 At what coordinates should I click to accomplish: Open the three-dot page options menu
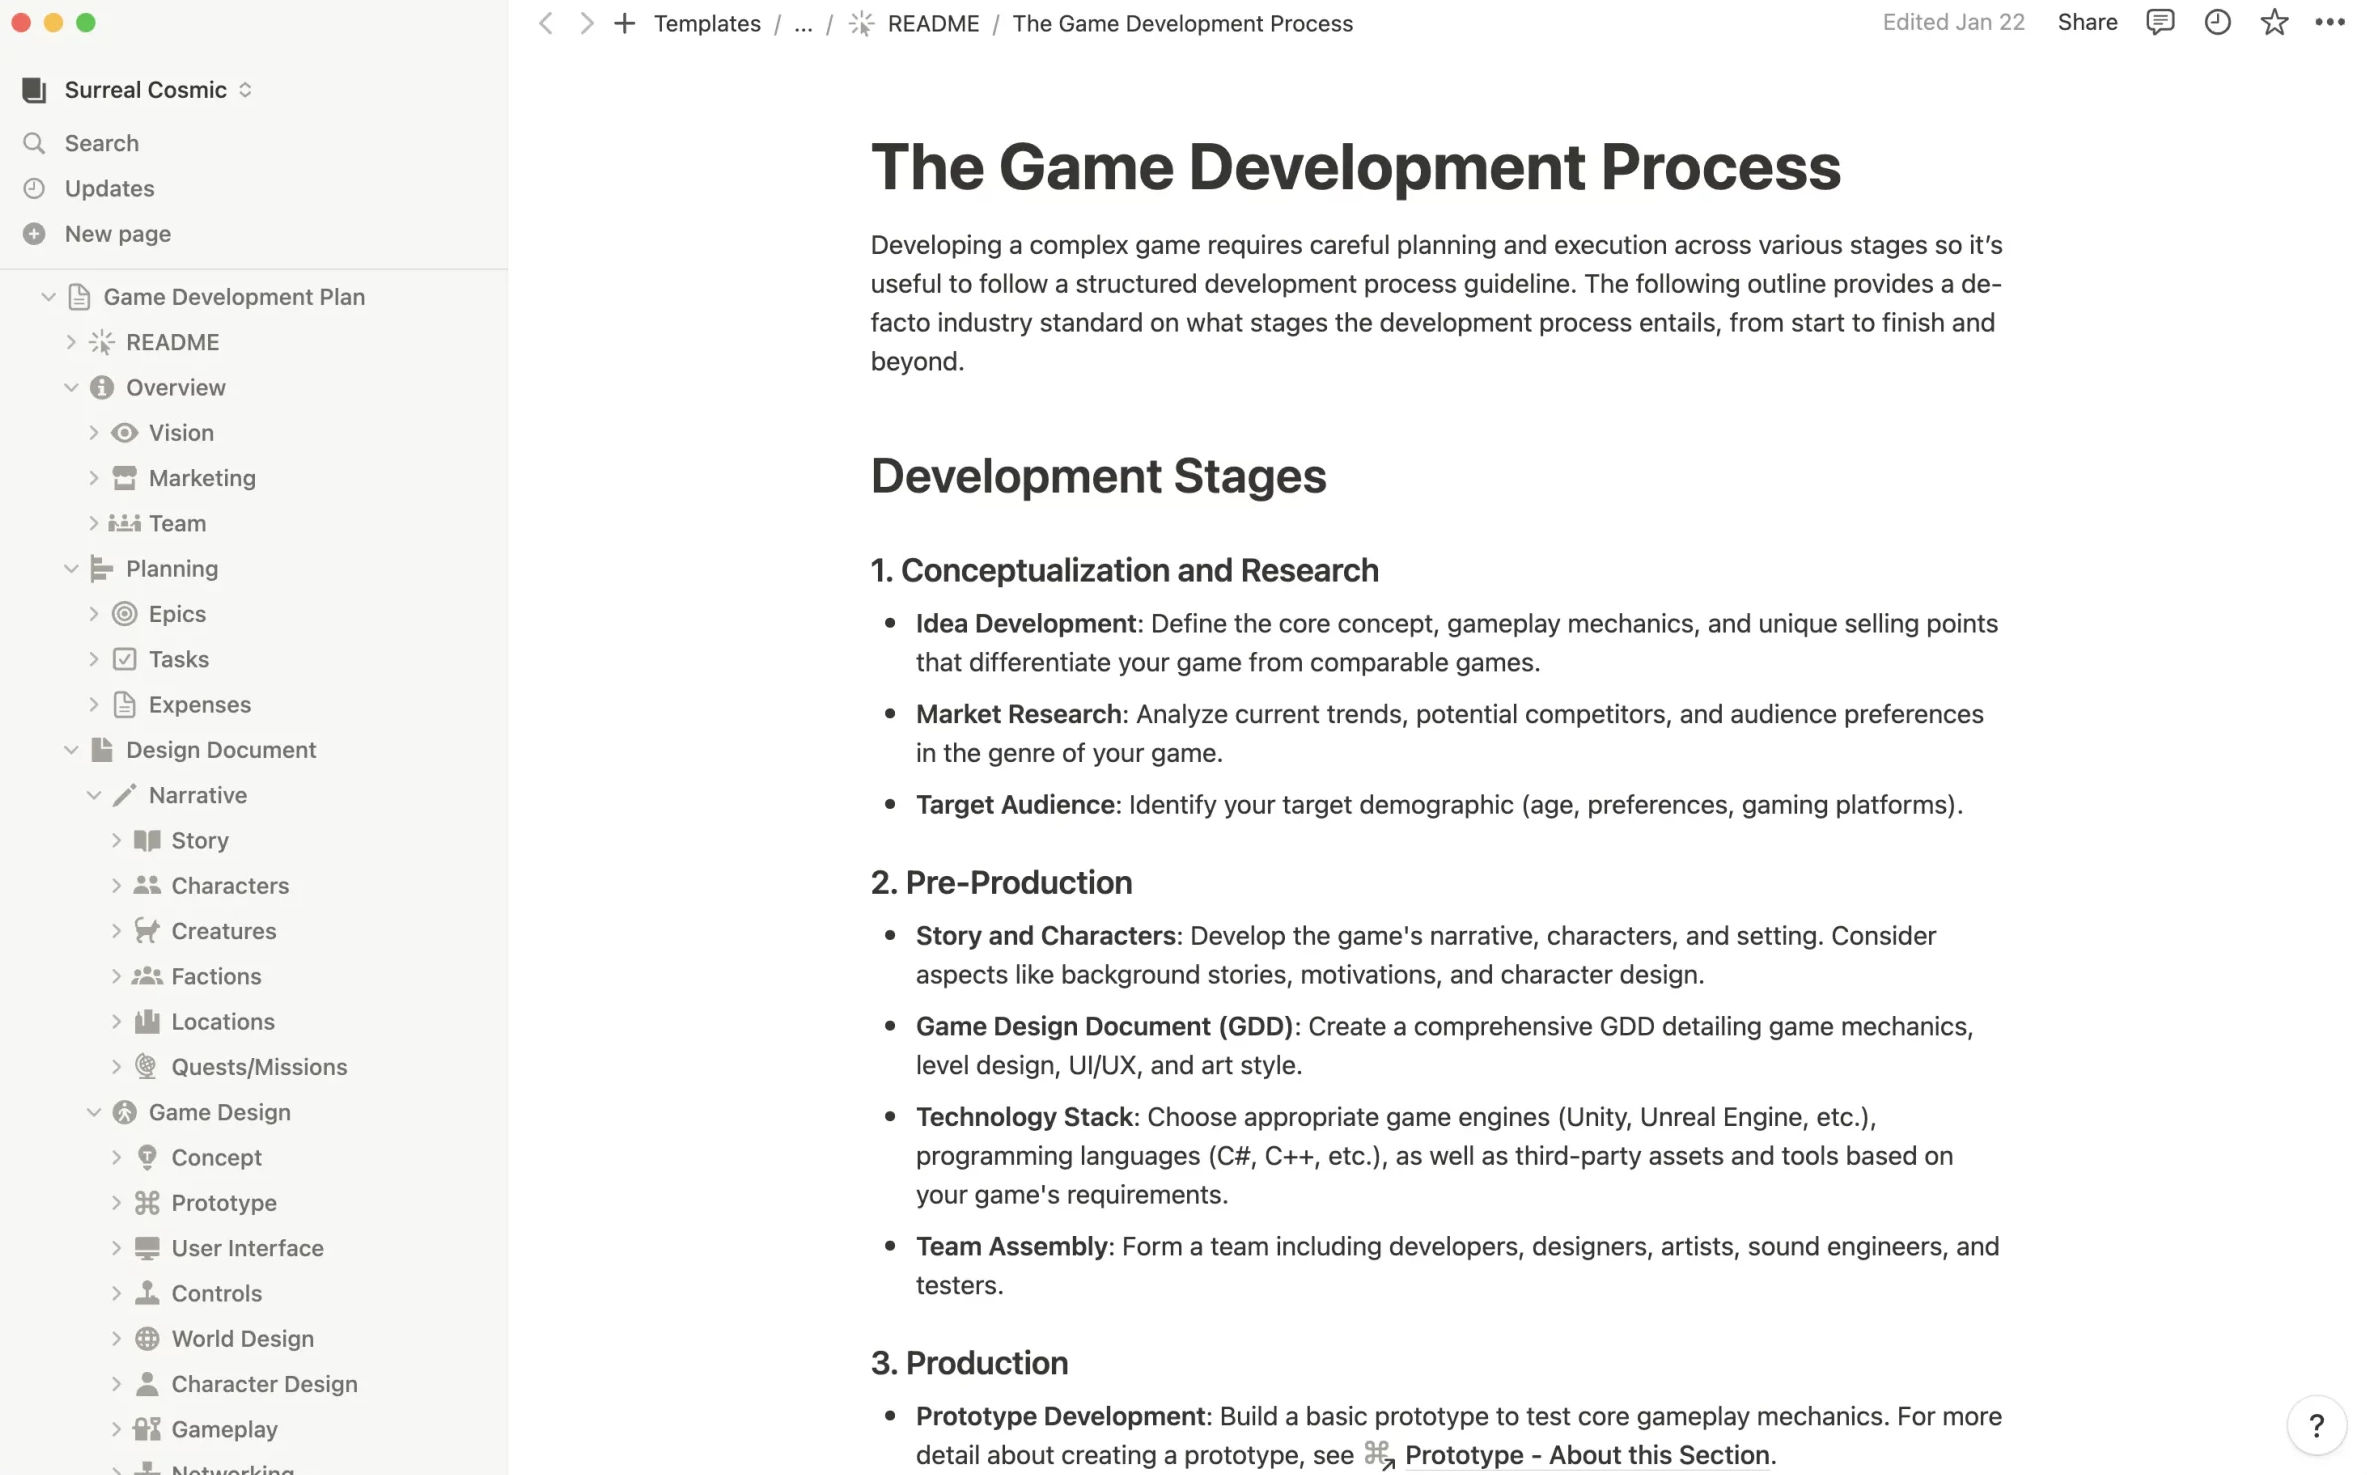[2329, 22]
